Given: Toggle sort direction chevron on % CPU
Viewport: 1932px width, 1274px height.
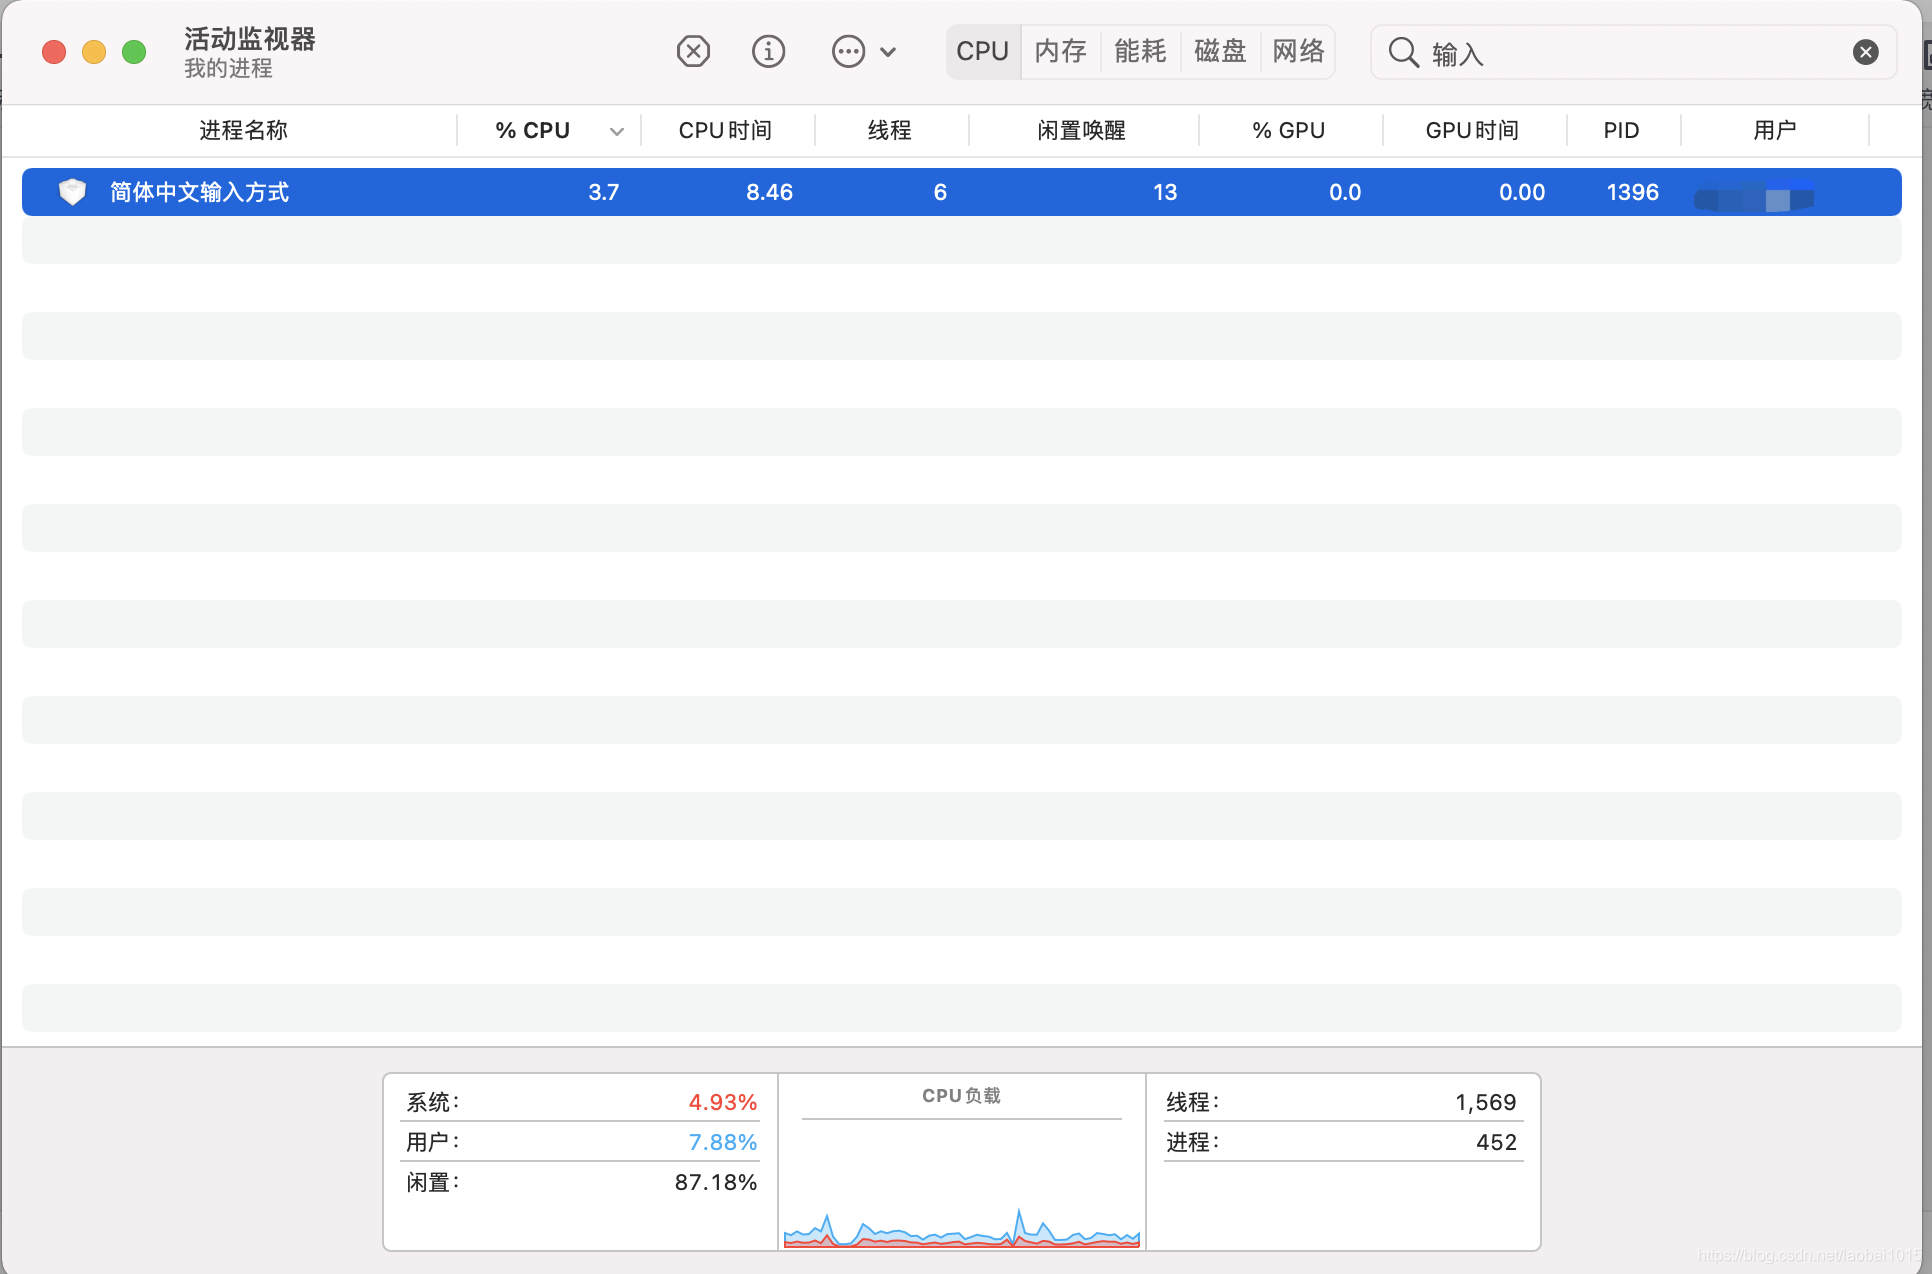Looking at the screenshot, I should click(x=617, y=131).
